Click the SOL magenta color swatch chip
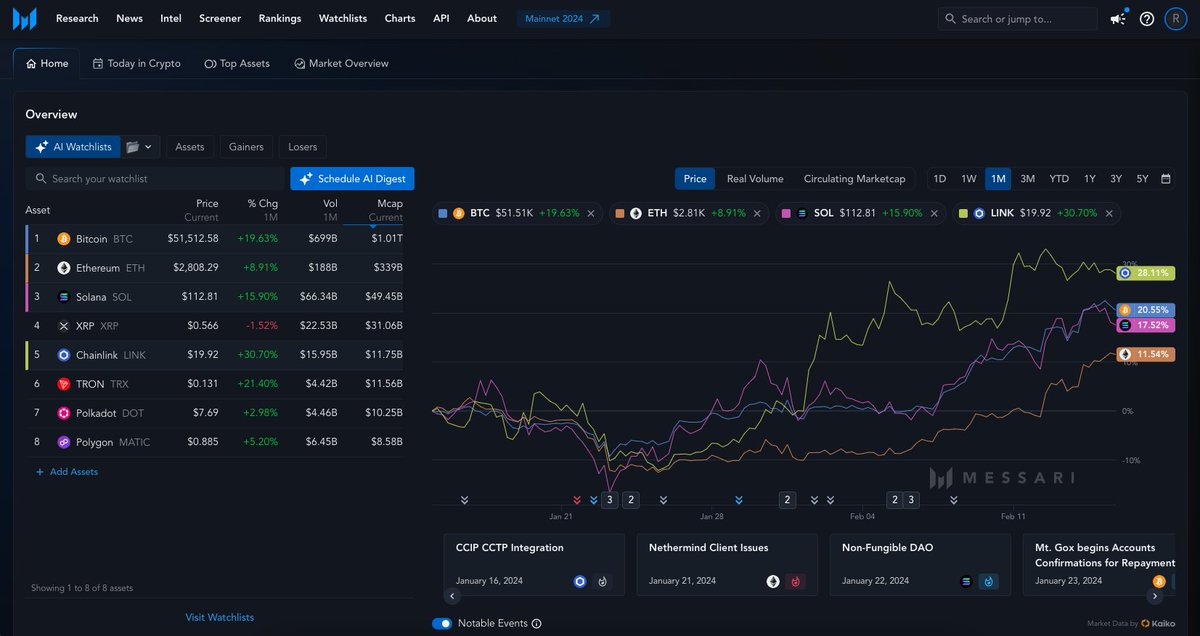This screenshot has height=636, width=1200. 786,213
